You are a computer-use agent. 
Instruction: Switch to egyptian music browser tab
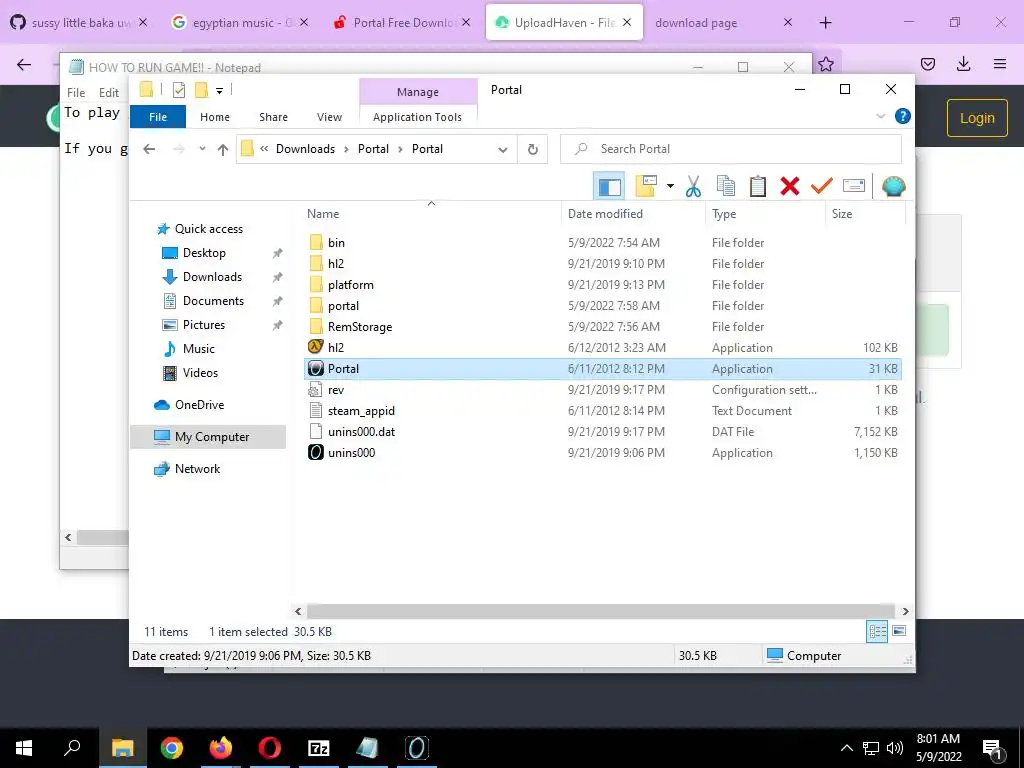pyautogui.click(x=240, y=23)
